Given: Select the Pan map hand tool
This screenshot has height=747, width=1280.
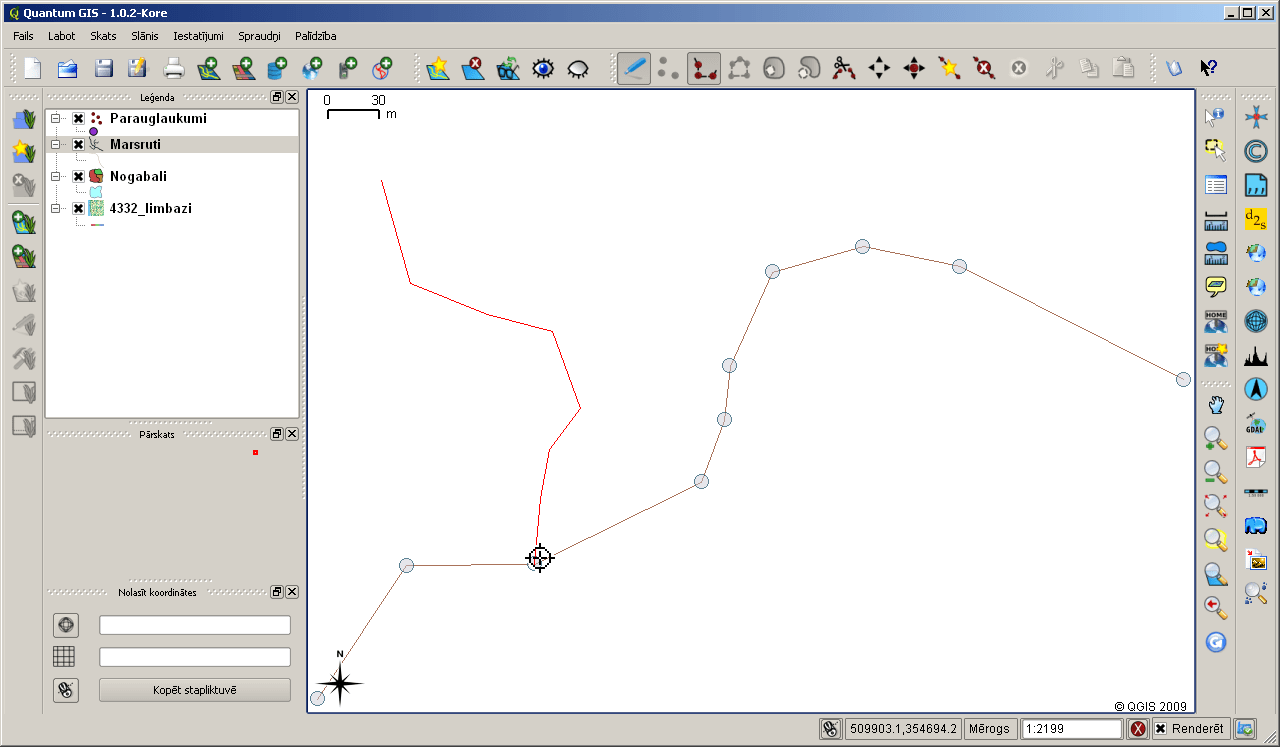Looking at the screenshot, I should [1215, 405].
